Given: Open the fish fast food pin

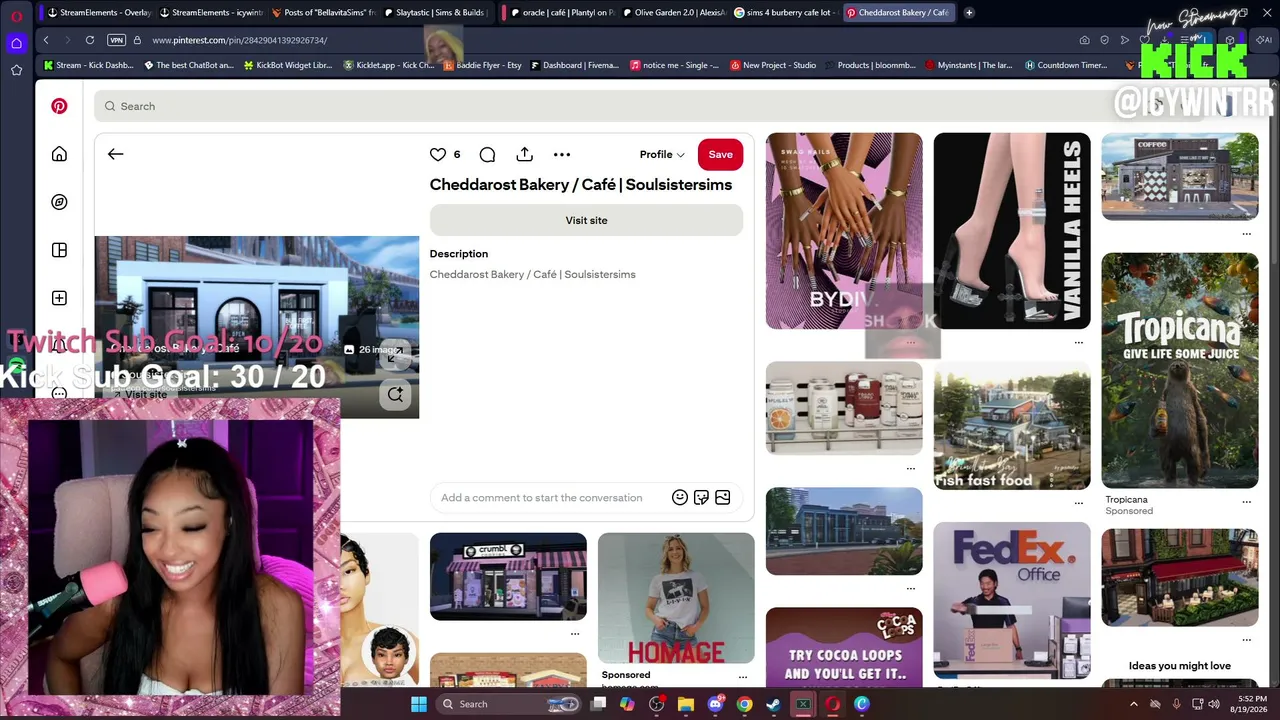Looking at the screenshot, I should (1012, 427).
